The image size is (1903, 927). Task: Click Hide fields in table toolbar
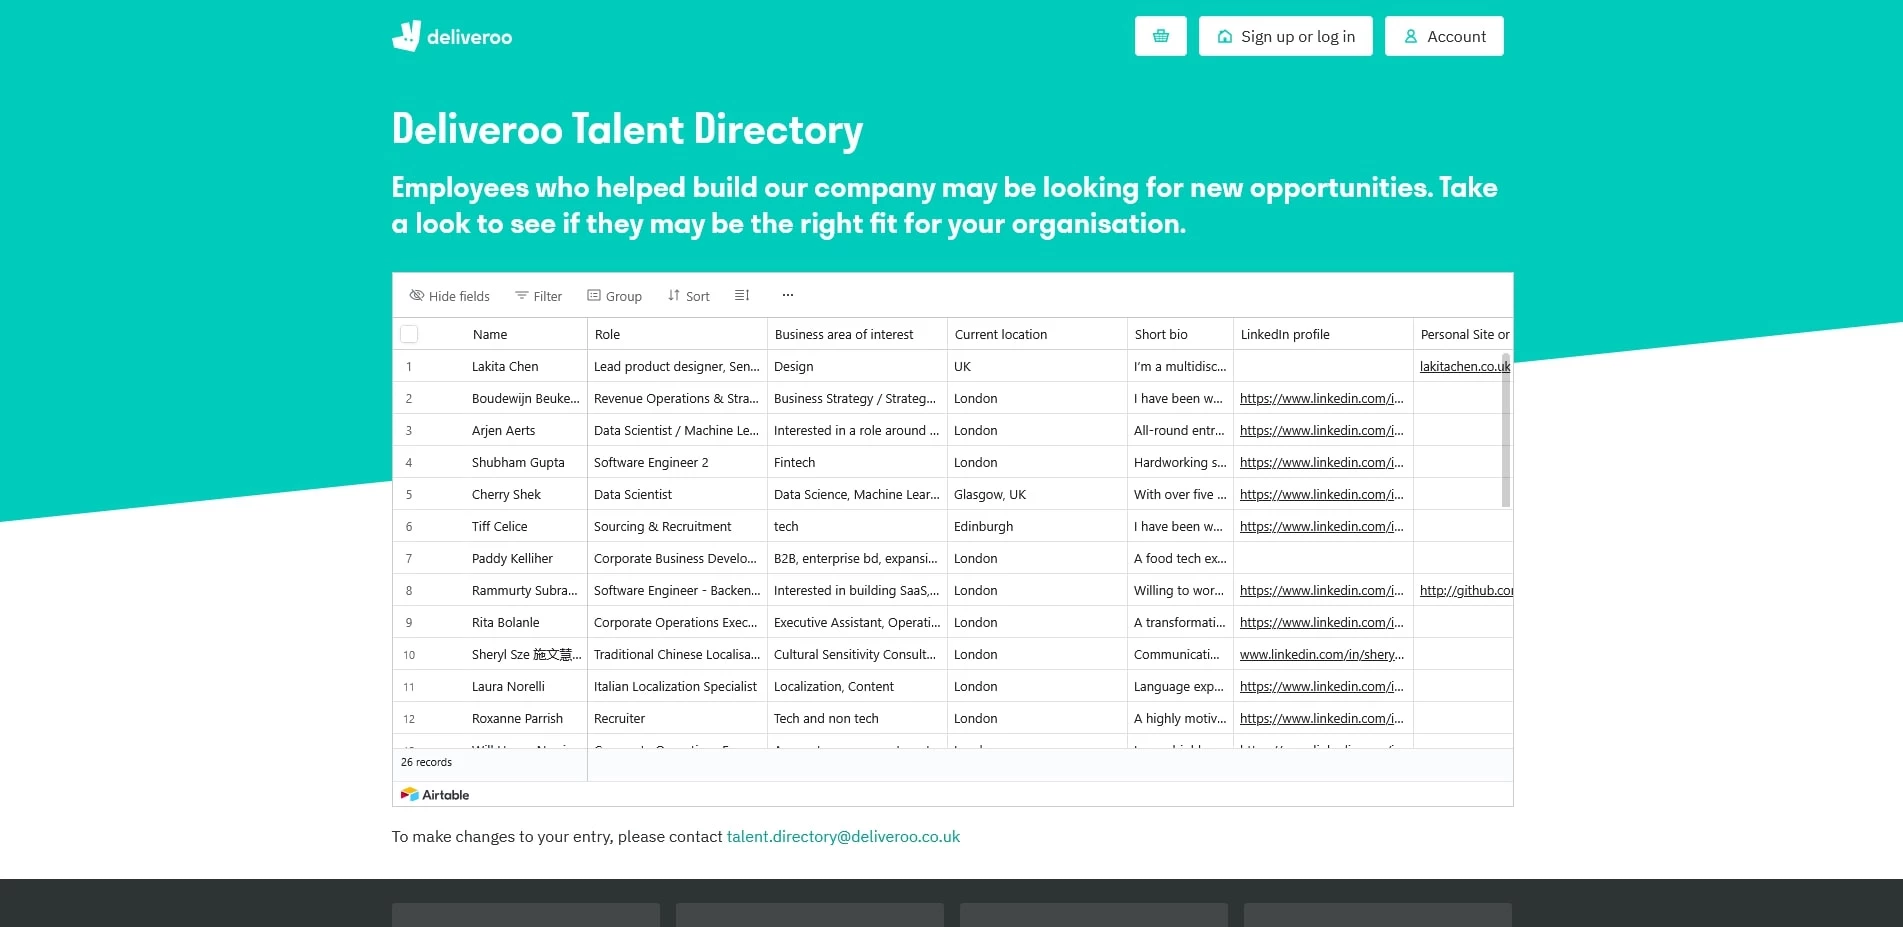pyautogui.click(x=449, y=296)
